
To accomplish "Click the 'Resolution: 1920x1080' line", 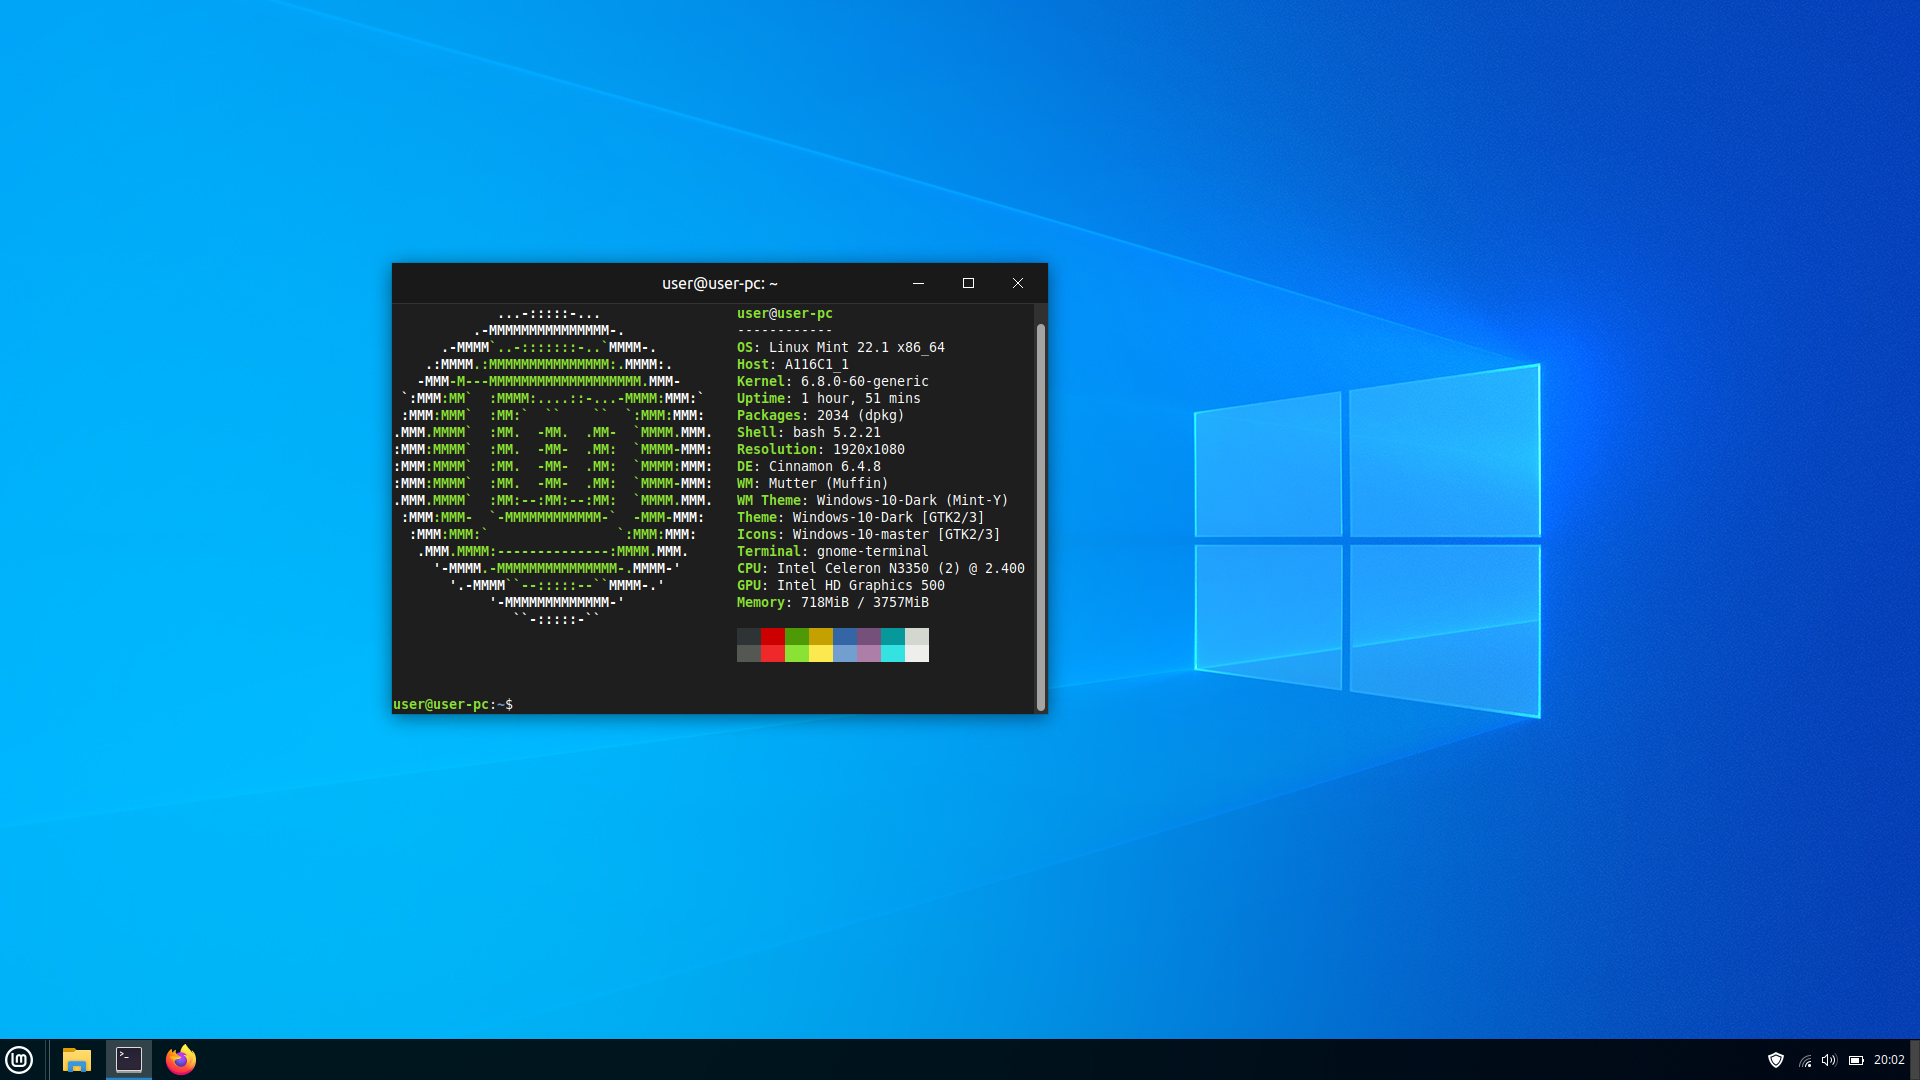I will (x=821, y=450).
